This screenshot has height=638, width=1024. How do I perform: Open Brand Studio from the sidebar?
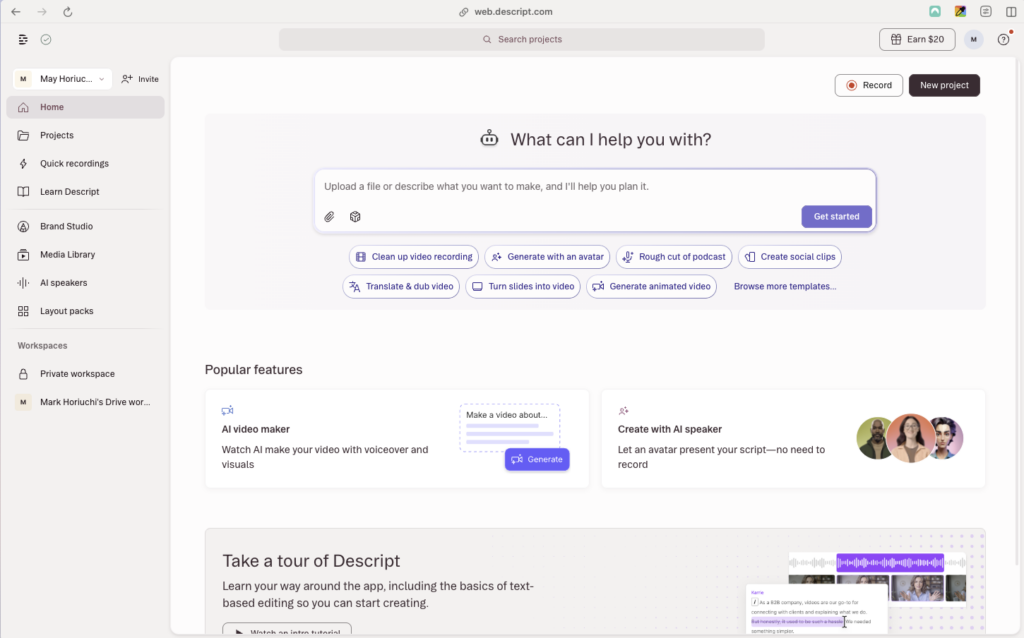(x=66, y=226)
